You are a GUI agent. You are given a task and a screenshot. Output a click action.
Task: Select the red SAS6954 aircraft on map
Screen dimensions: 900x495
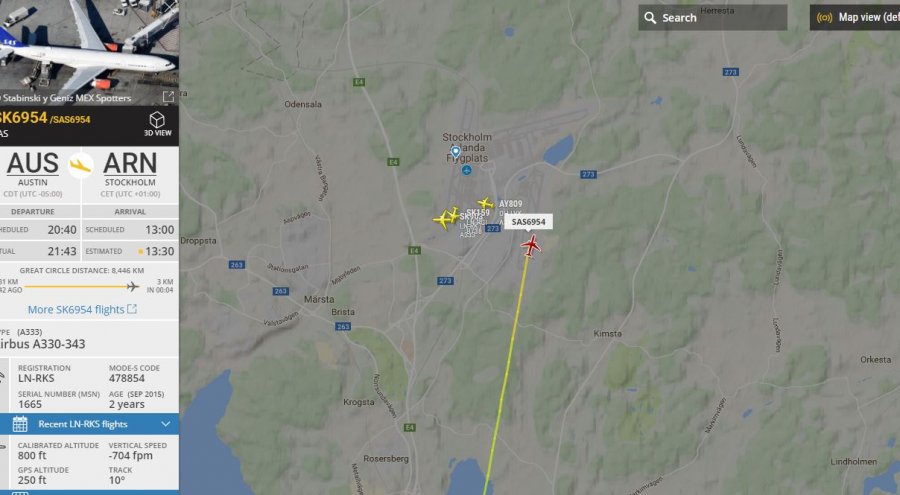click(x=531, y=246)
